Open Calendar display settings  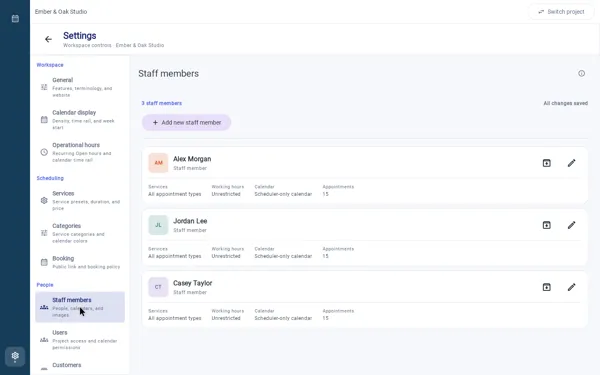point(80,120)
